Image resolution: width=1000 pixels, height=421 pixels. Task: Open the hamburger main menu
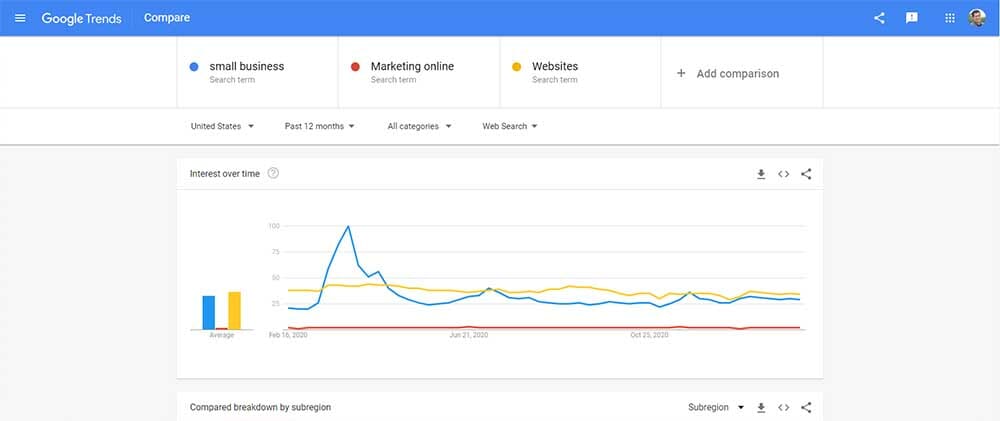click(20, 18)
